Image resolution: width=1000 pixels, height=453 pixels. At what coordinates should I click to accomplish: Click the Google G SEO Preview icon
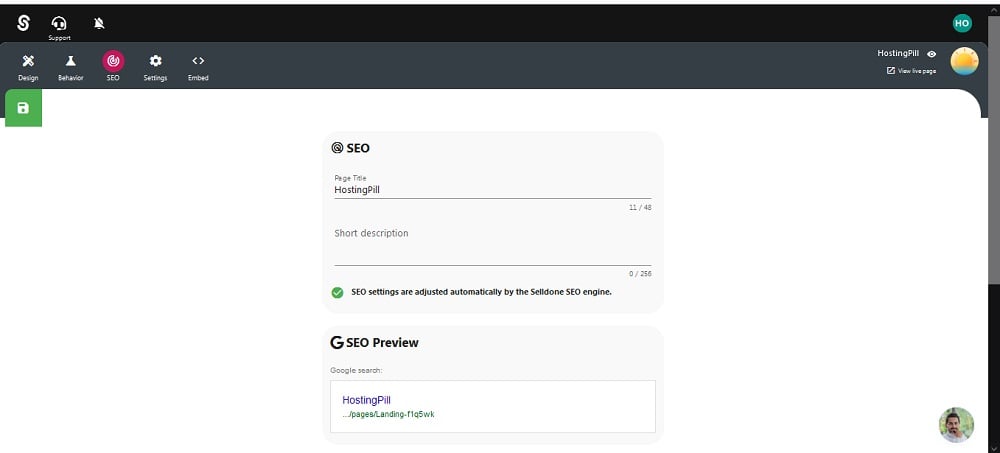(337, 343)
